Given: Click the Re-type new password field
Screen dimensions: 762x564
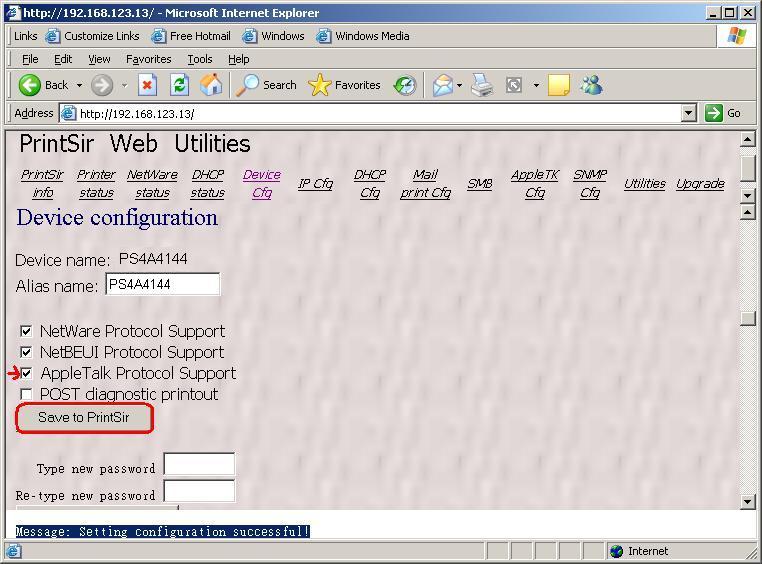Looking at the screenshot, I should 199,491.
